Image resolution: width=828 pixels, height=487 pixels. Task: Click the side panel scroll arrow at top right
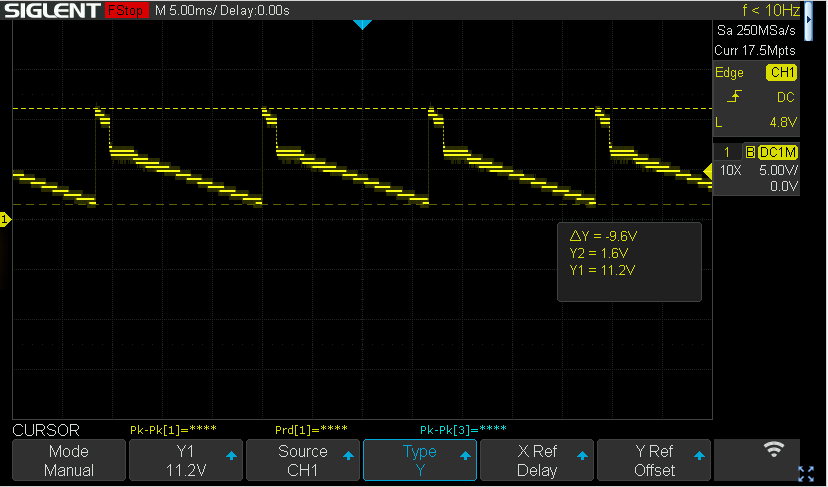point(808,20)
